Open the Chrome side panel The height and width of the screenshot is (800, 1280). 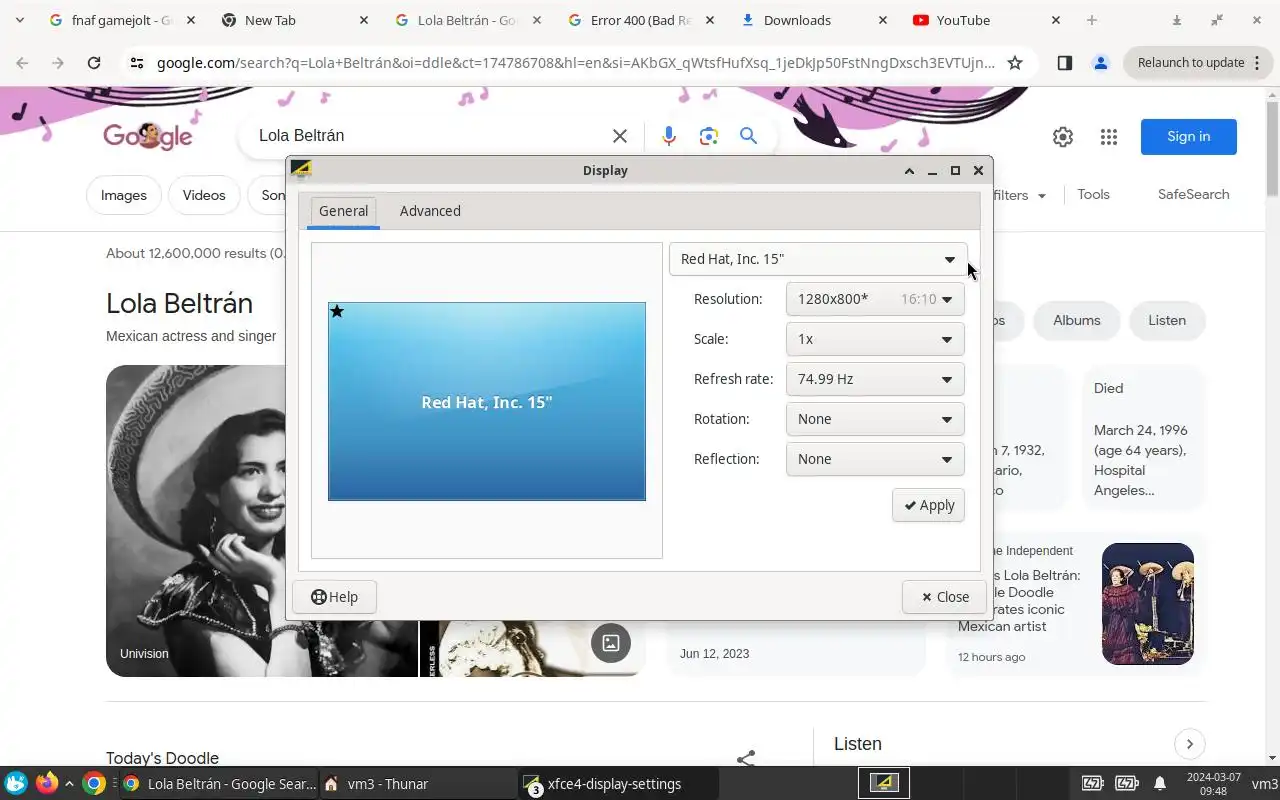pos(1064,63)
